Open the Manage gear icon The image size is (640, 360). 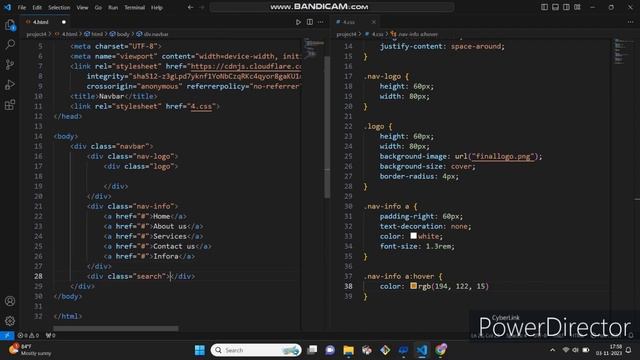click(x=10, y=321)
